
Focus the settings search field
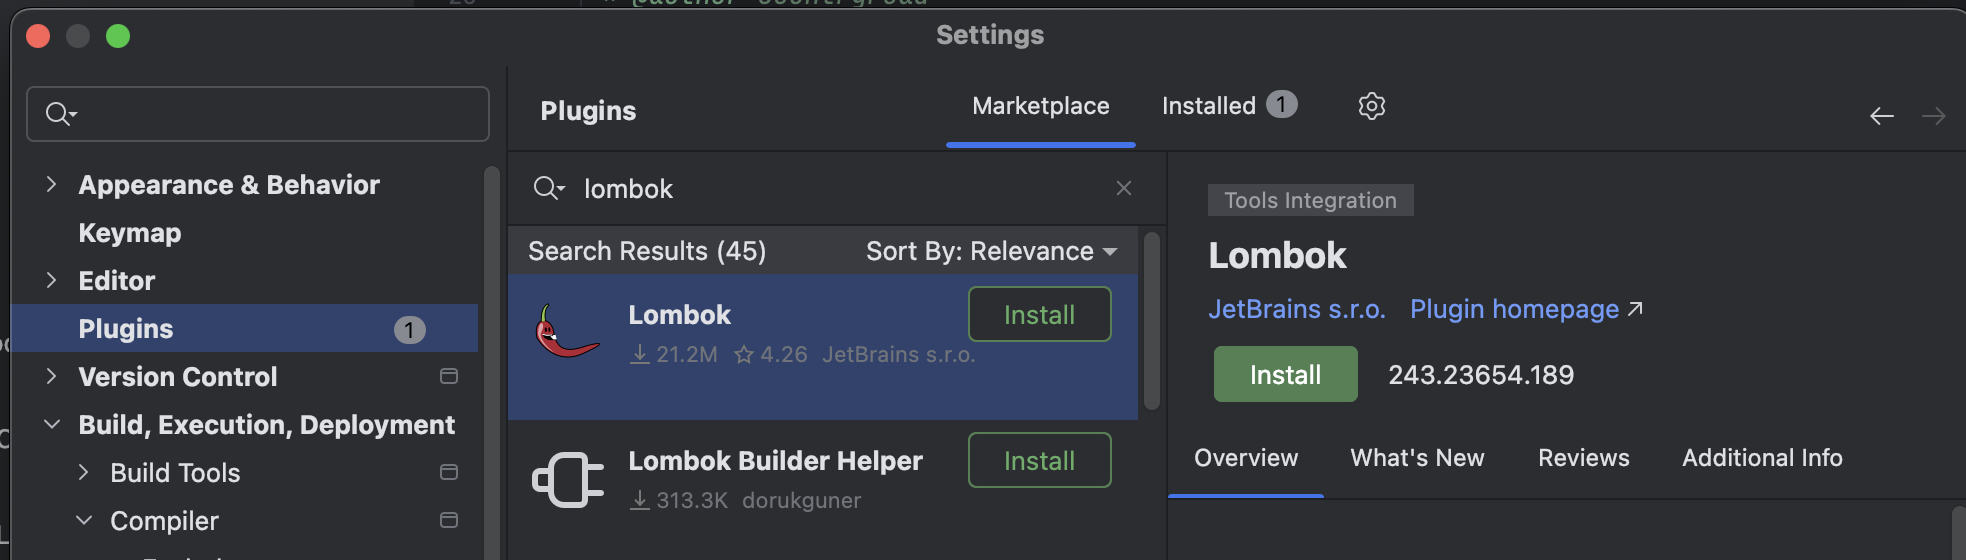[x=258, y=114]
